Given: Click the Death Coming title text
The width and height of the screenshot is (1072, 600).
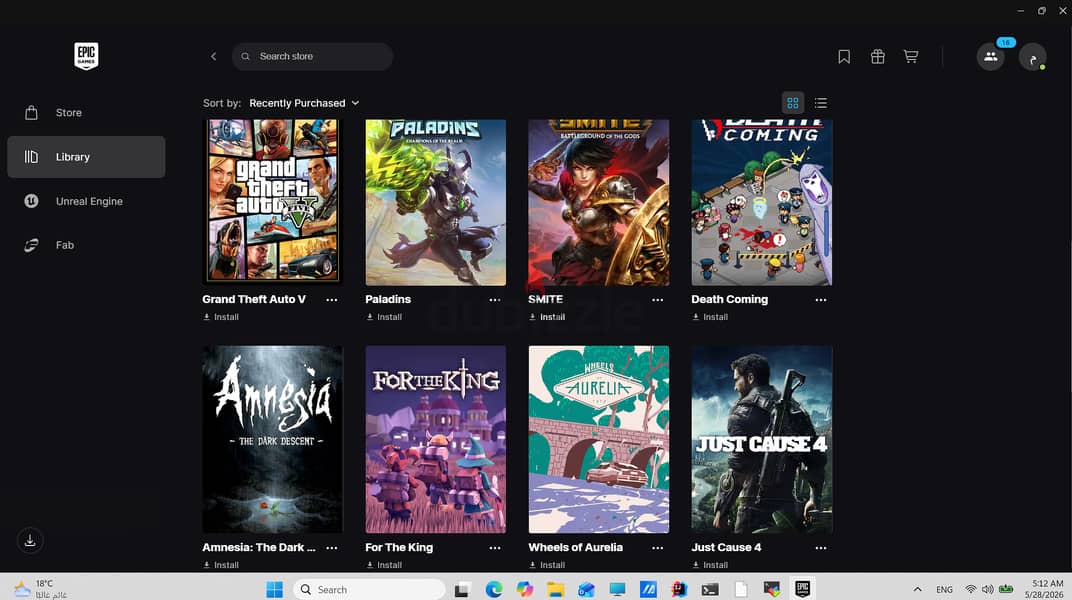Looking at the screenshot, I should coord(729,299).
